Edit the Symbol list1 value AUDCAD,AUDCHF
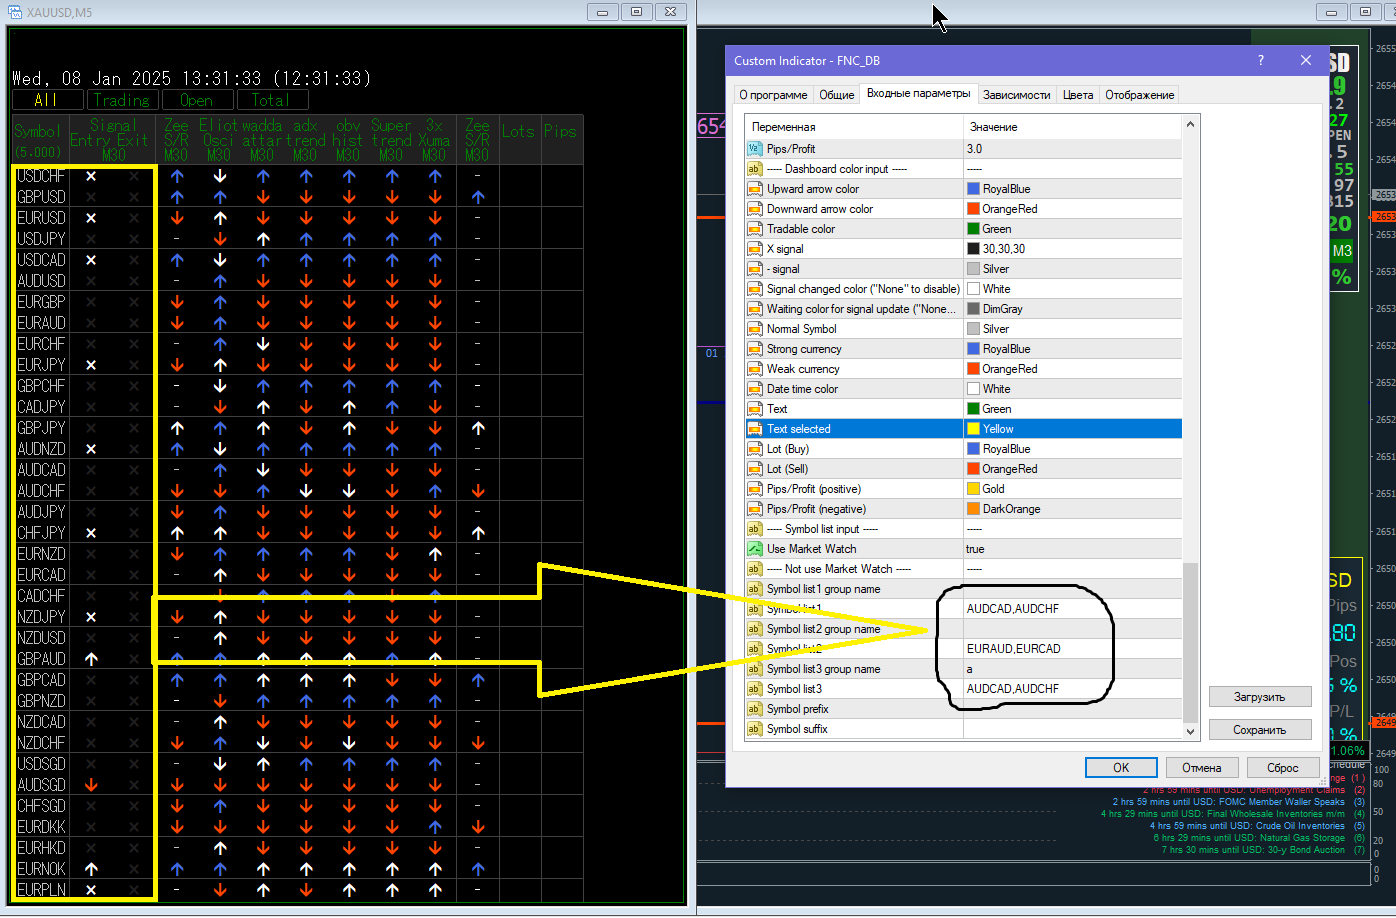Screen dimensions: 1396x918 (1072, 609)
